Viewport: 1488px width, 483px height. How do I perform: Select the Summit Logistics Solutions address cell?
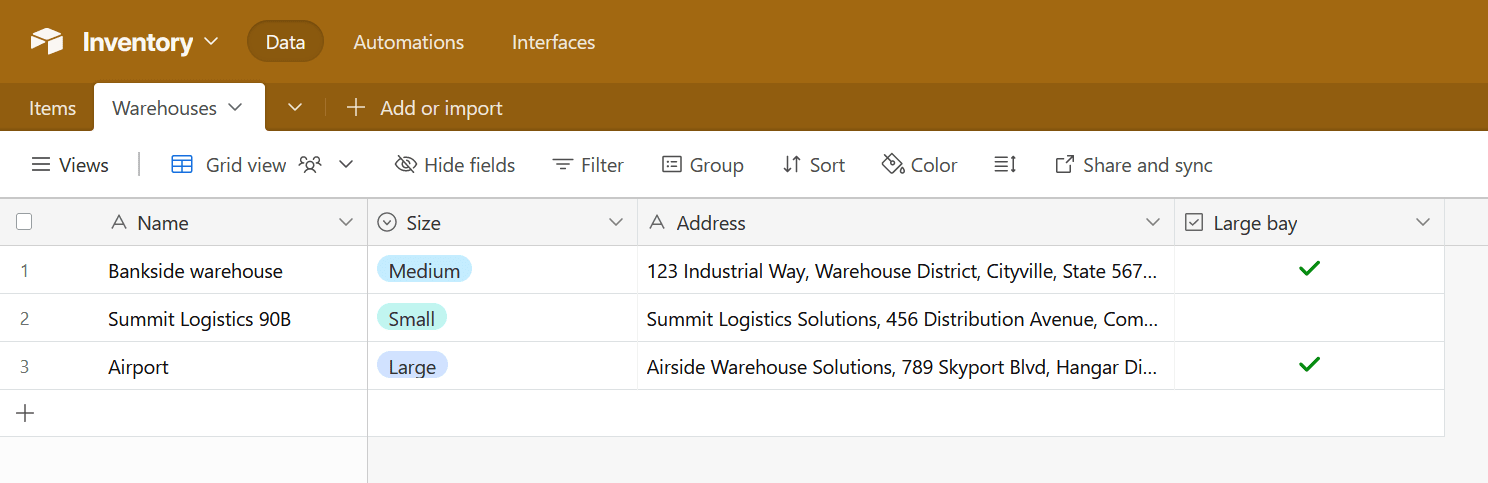point(906,318)
